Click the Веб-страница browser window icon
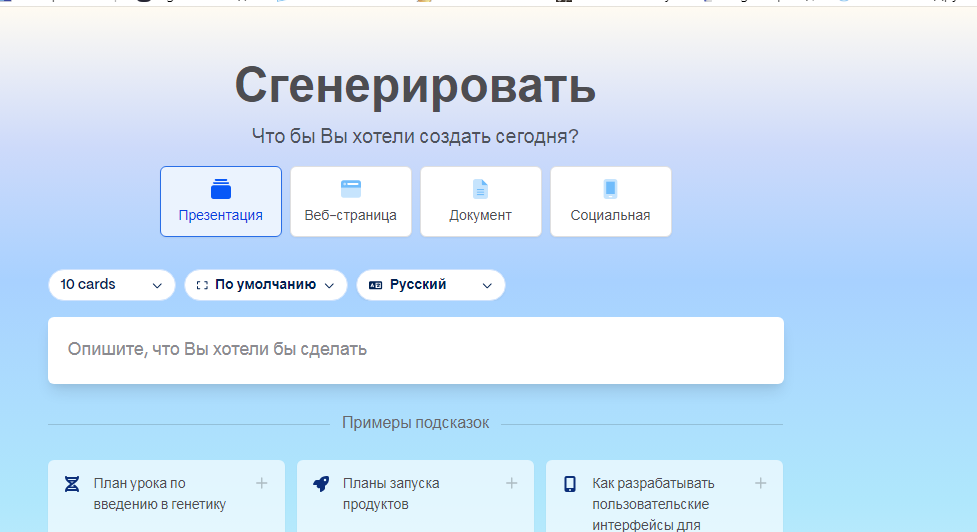Image resolution: width=977 pixels, height=532 pixels. point(351,189)
